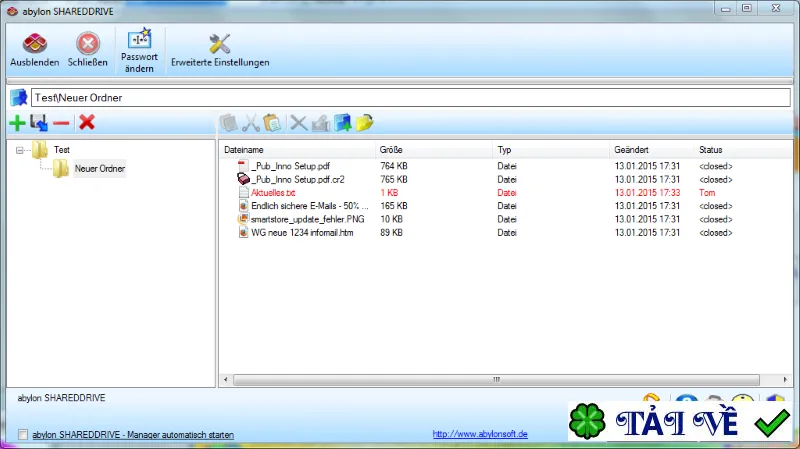The width and height of the screenshot is (800, 449).
Task: Click the icon of WG neue 1234 infomail.htm
Action: [243, 232]
